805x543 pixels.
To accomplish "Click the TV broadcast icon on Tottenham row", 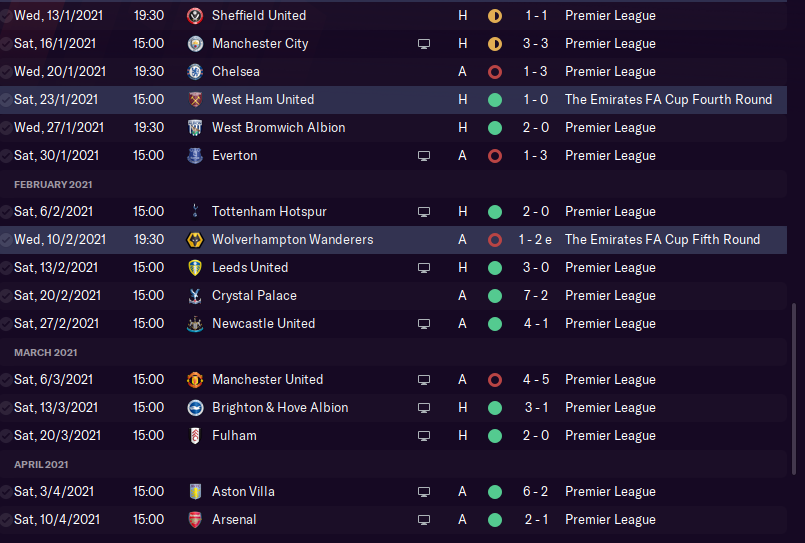I will [424, 212].
